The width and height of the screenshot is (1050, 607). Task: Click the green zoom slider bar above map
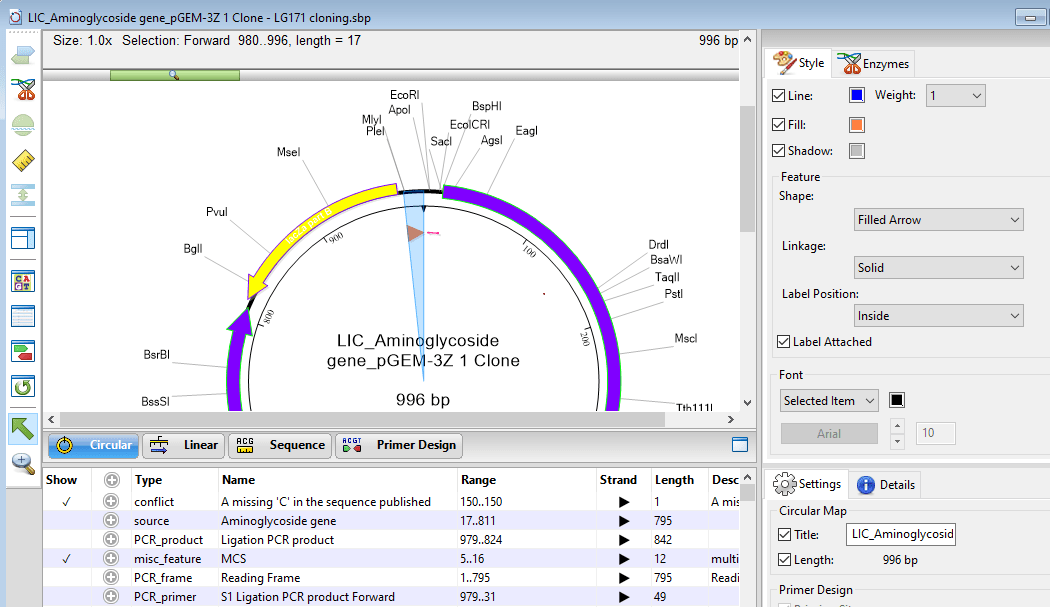(175, 75)
